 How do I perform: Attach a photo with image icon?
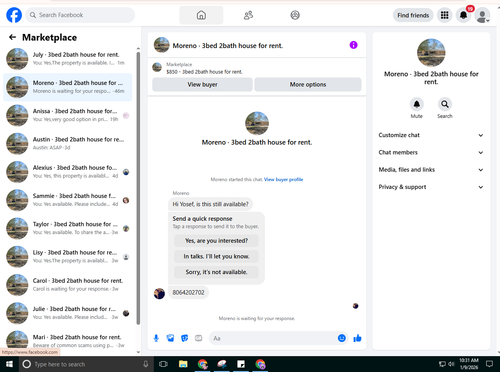coord(170,338)
